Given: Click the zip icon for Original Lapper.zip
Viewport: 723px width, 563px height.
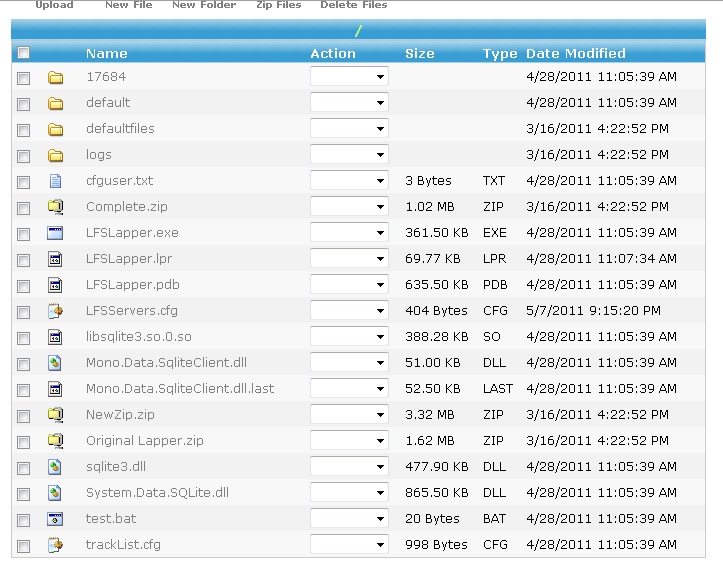Looking at the screenshot, I should coord(55,441).
